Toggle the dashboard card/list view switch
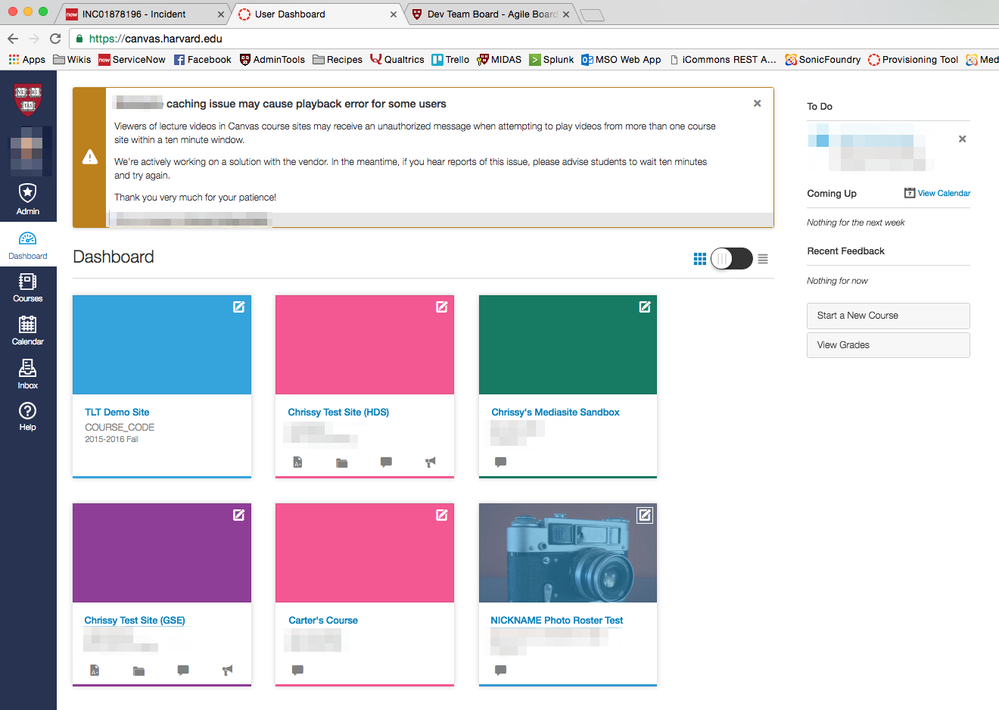This screenshot has width=999, height=710. click(731, 259)
